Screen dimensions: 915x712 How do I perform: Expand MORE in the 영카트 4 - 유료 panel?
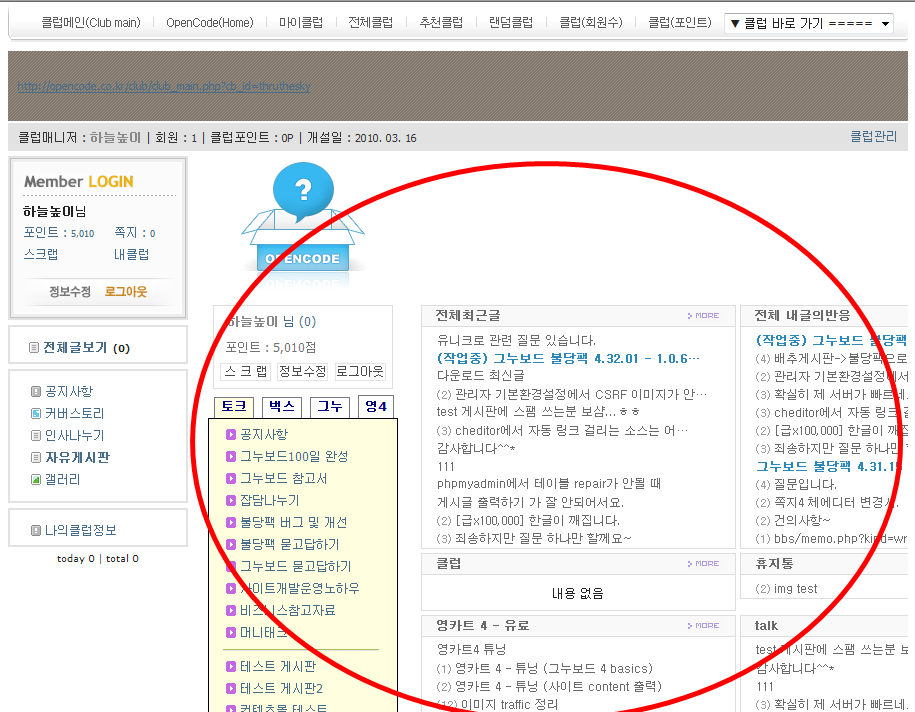[x=703, y=626]
